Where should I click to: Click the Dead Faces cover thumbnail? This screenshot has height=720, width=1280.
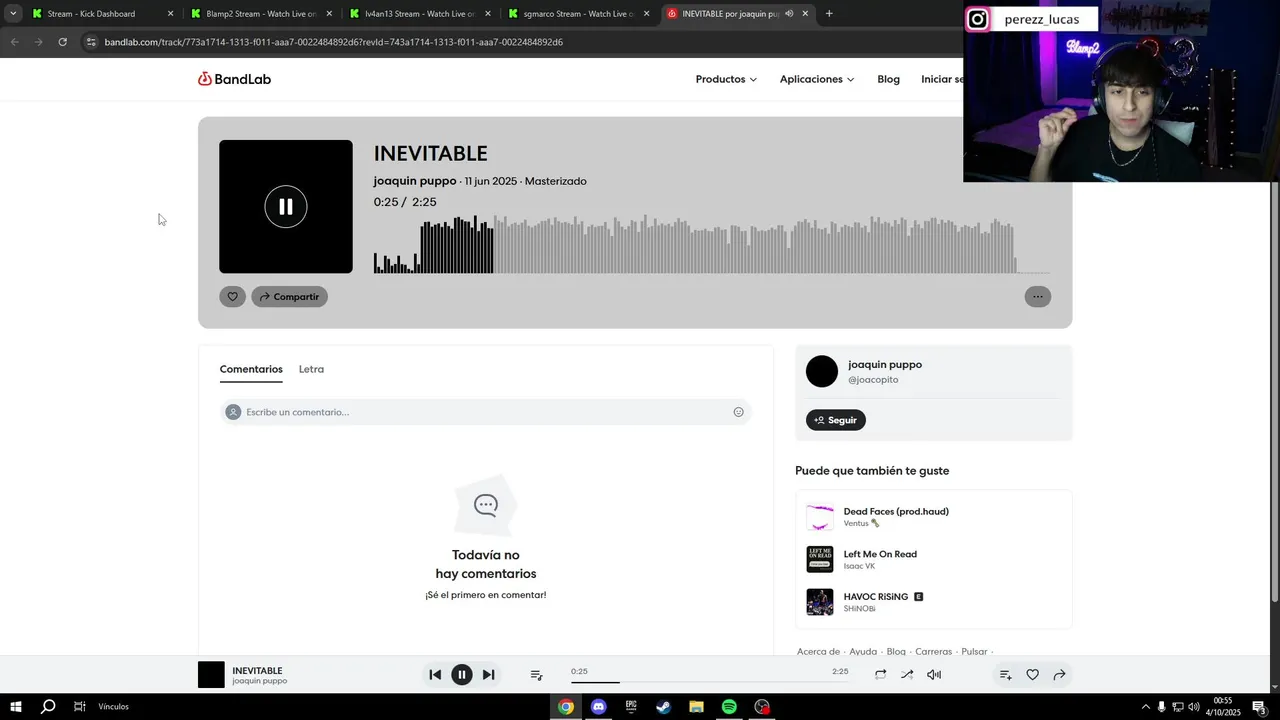820,517
